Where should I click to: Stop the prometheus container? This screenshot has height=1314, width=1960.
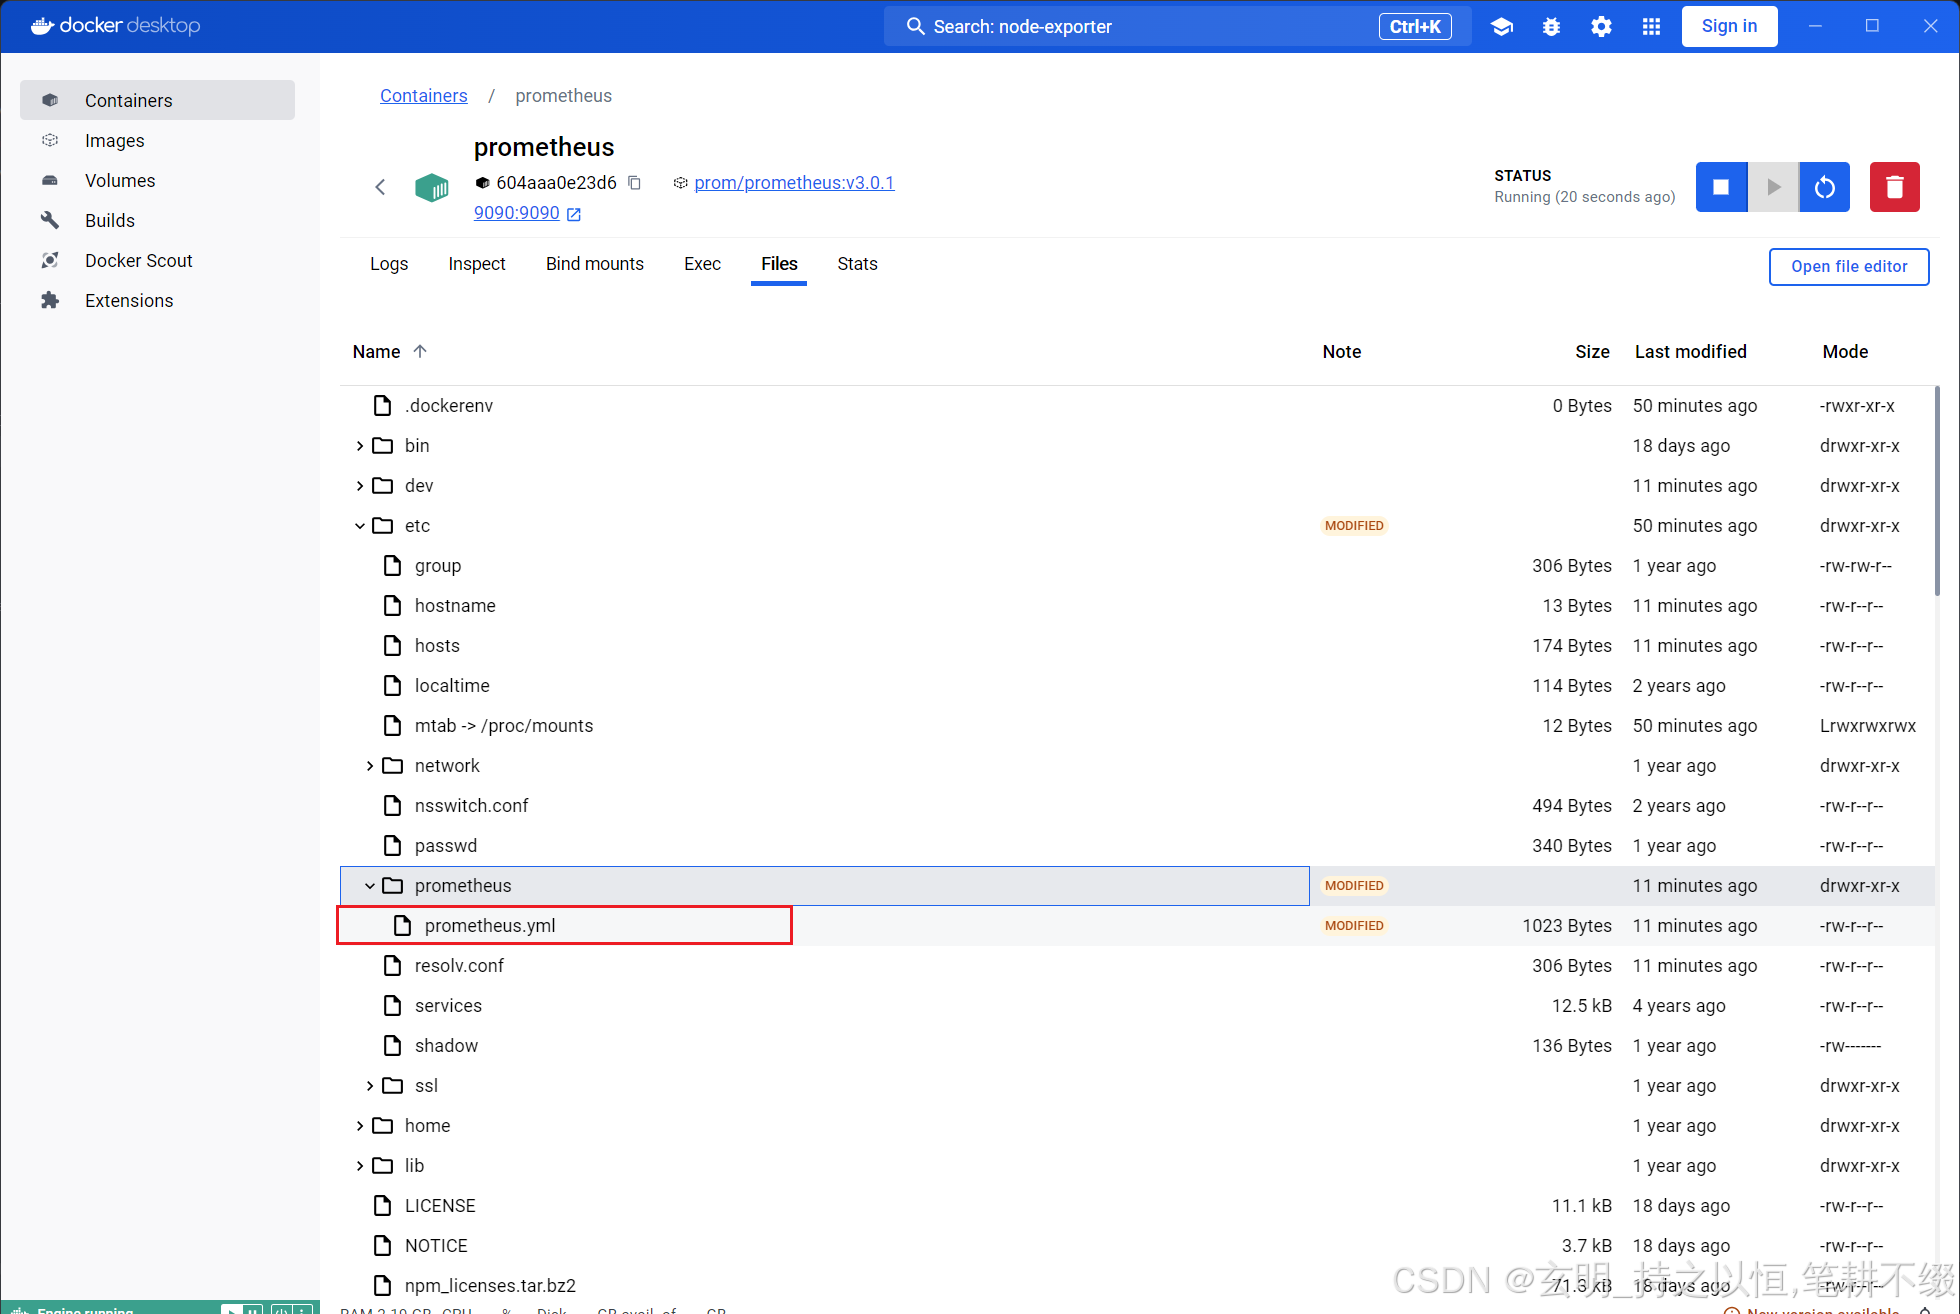[x=1721, y=187]
